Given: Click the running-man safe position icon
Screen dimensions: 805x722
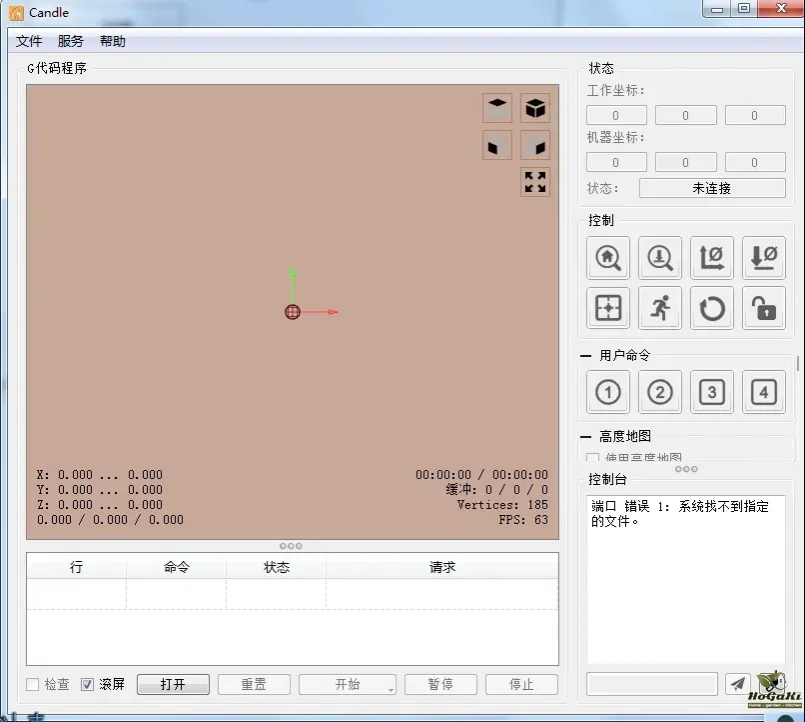Looking at the screenshot, I should [660, 308].
